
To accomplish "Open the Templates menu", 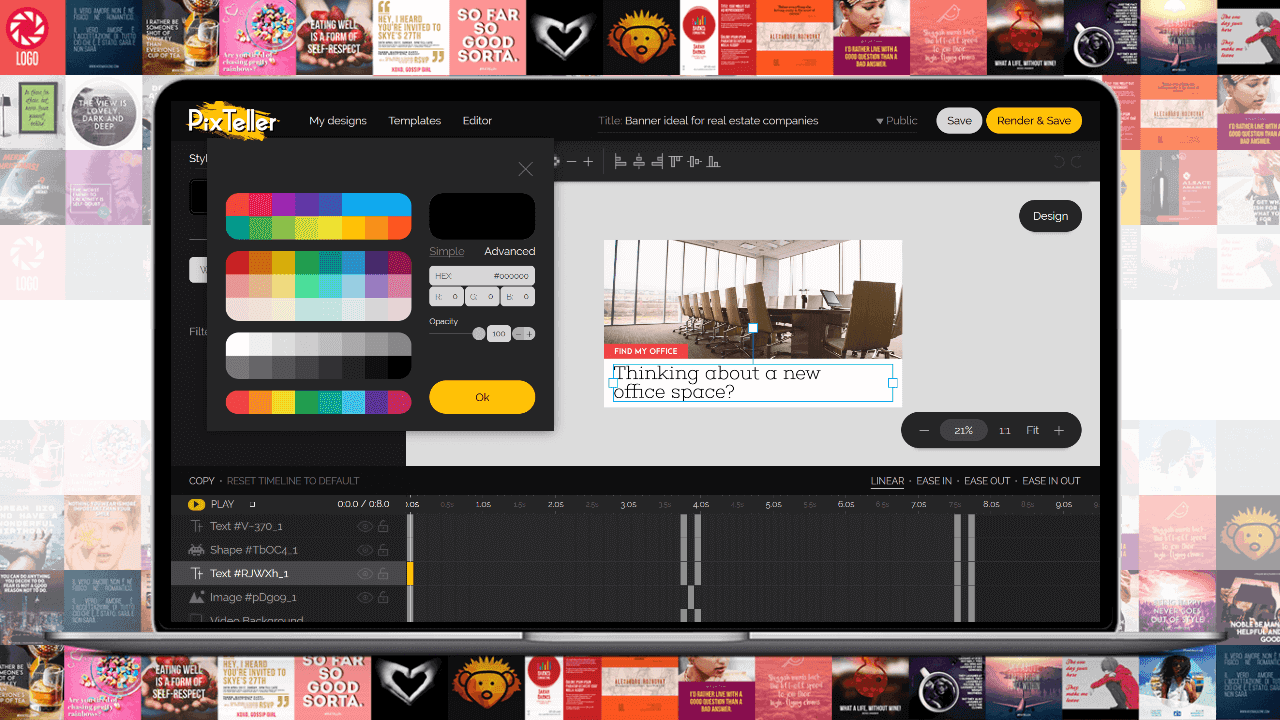I will (x=414, y=121).
